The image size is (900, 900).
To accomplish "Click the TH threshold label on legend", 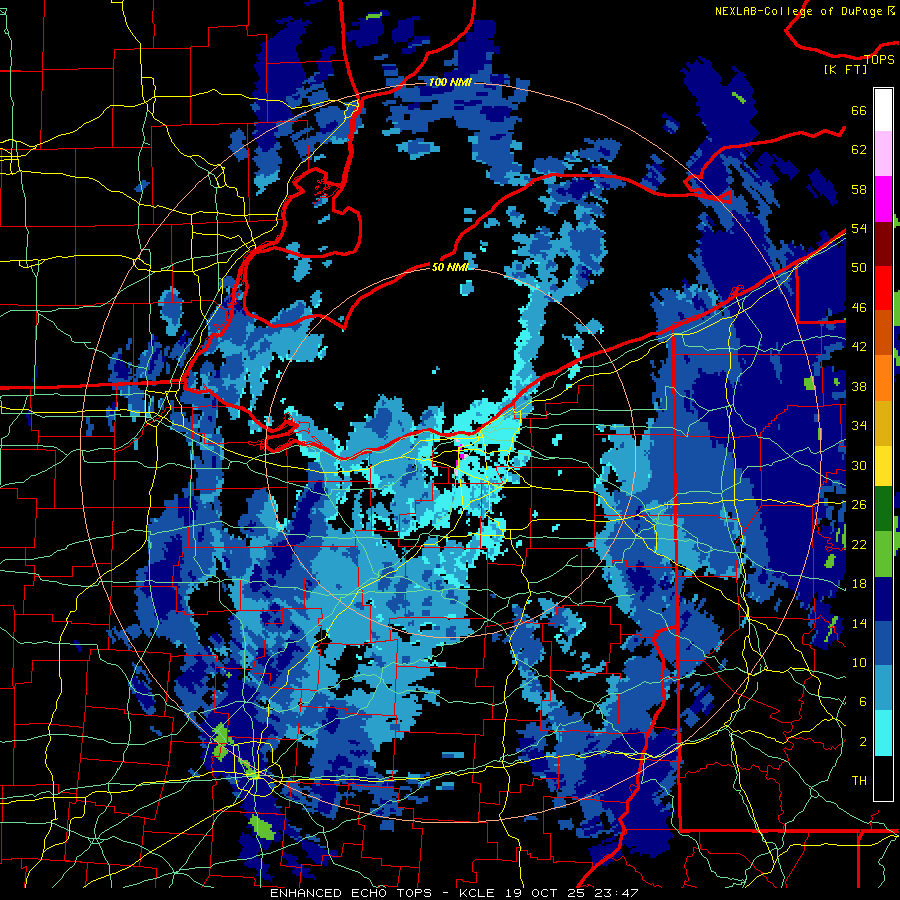I will click(859, 781).
